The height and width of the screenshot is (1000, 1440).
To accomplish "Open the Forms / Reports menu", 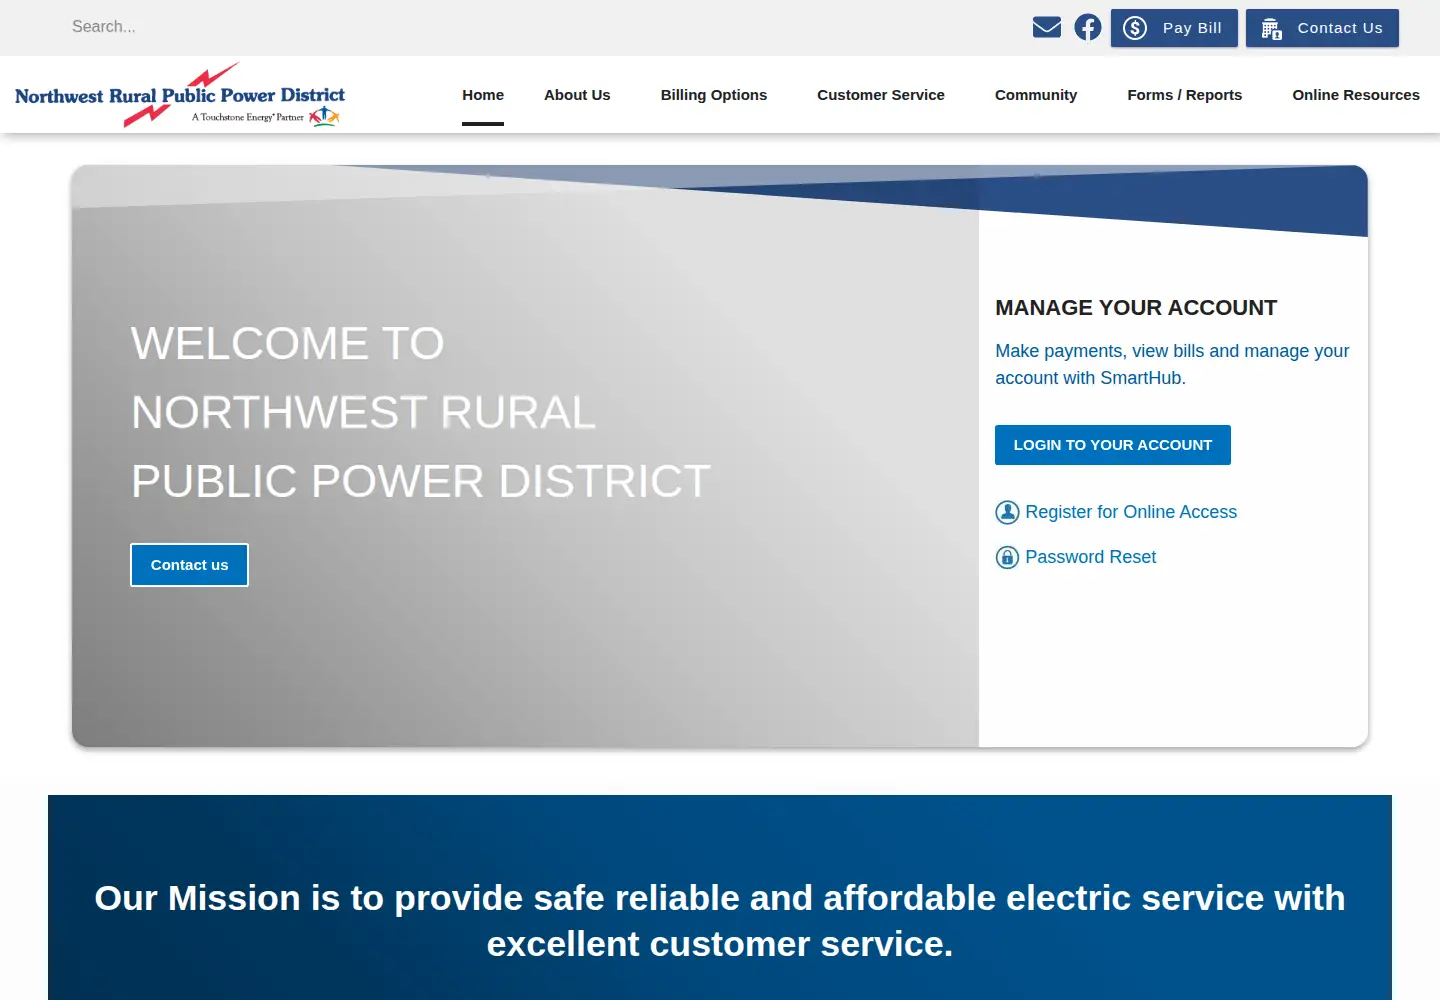I will coord(1185,95).
